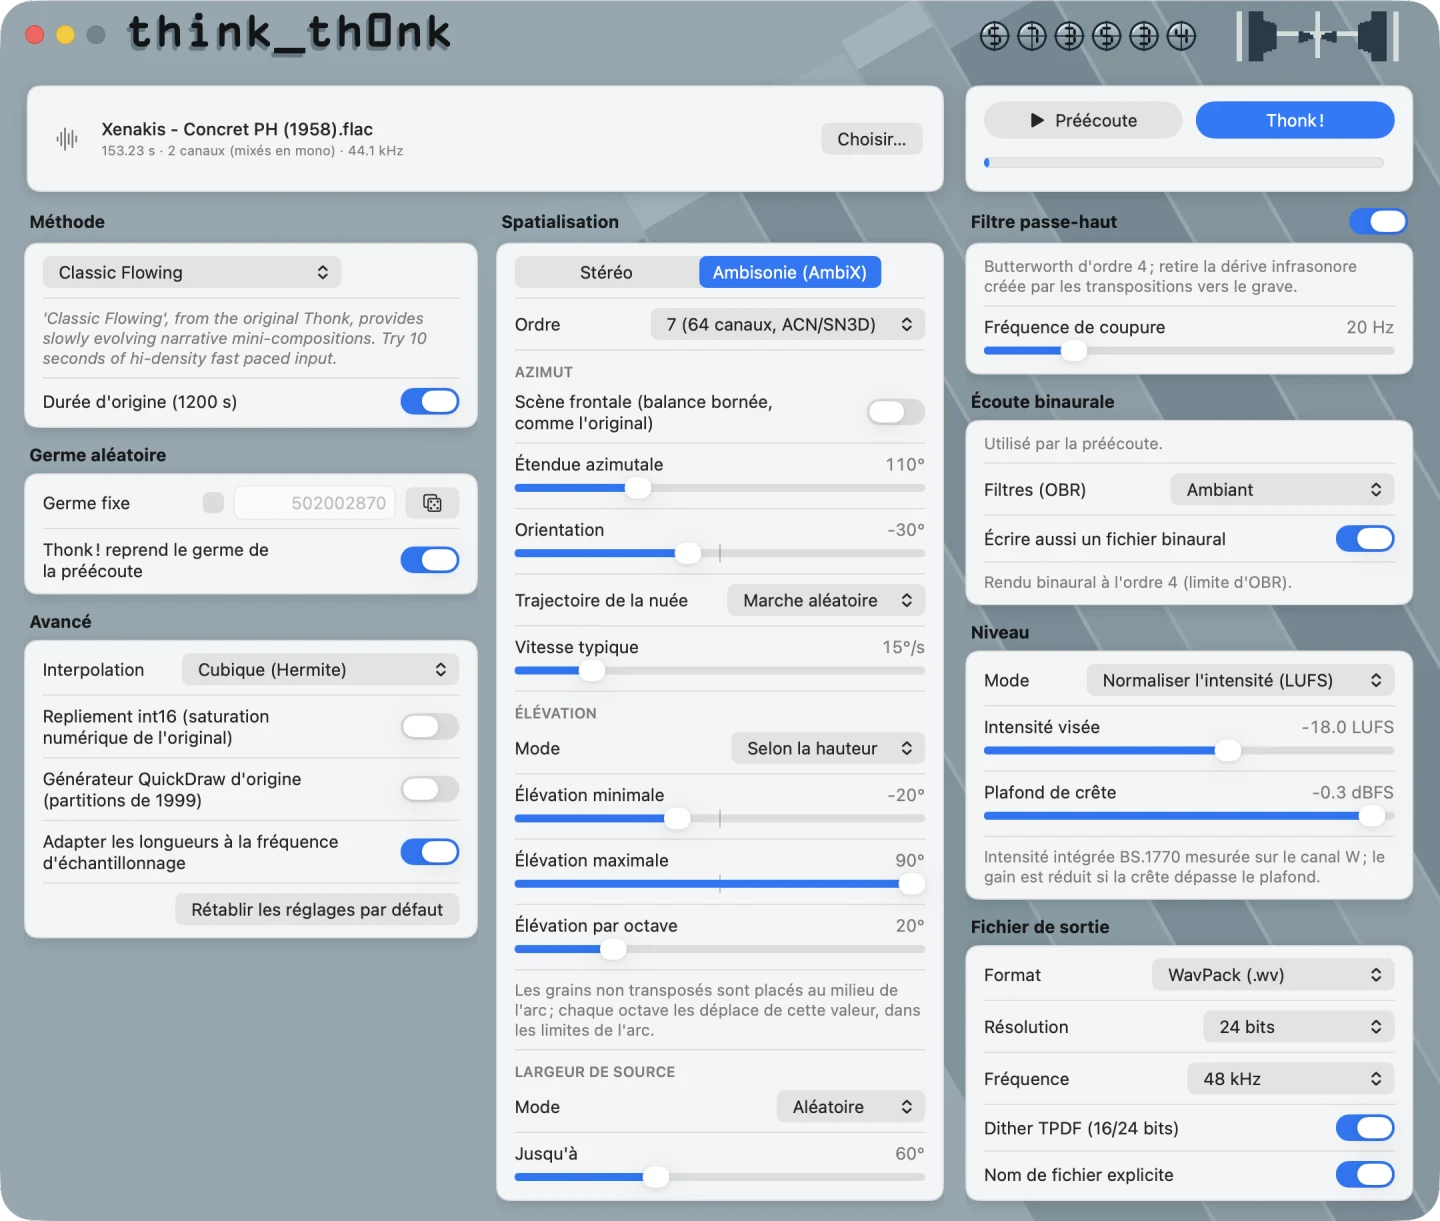Toggle Dither TPDF (16/24 bits)
This screenshot has width=1440, height=1221.
[x=1365, y=1128]
